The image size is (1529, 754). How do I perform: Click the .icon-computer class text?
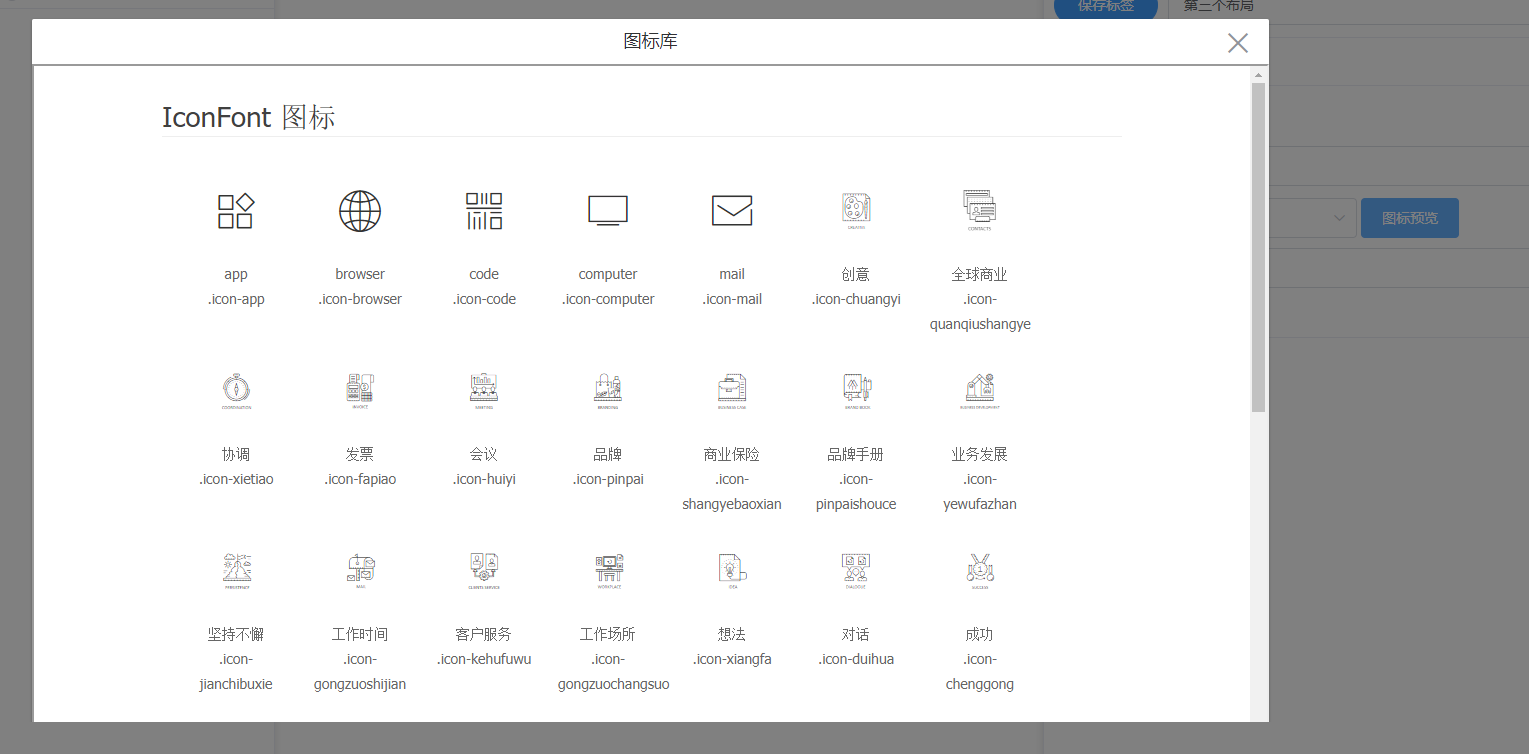(608, 299)
